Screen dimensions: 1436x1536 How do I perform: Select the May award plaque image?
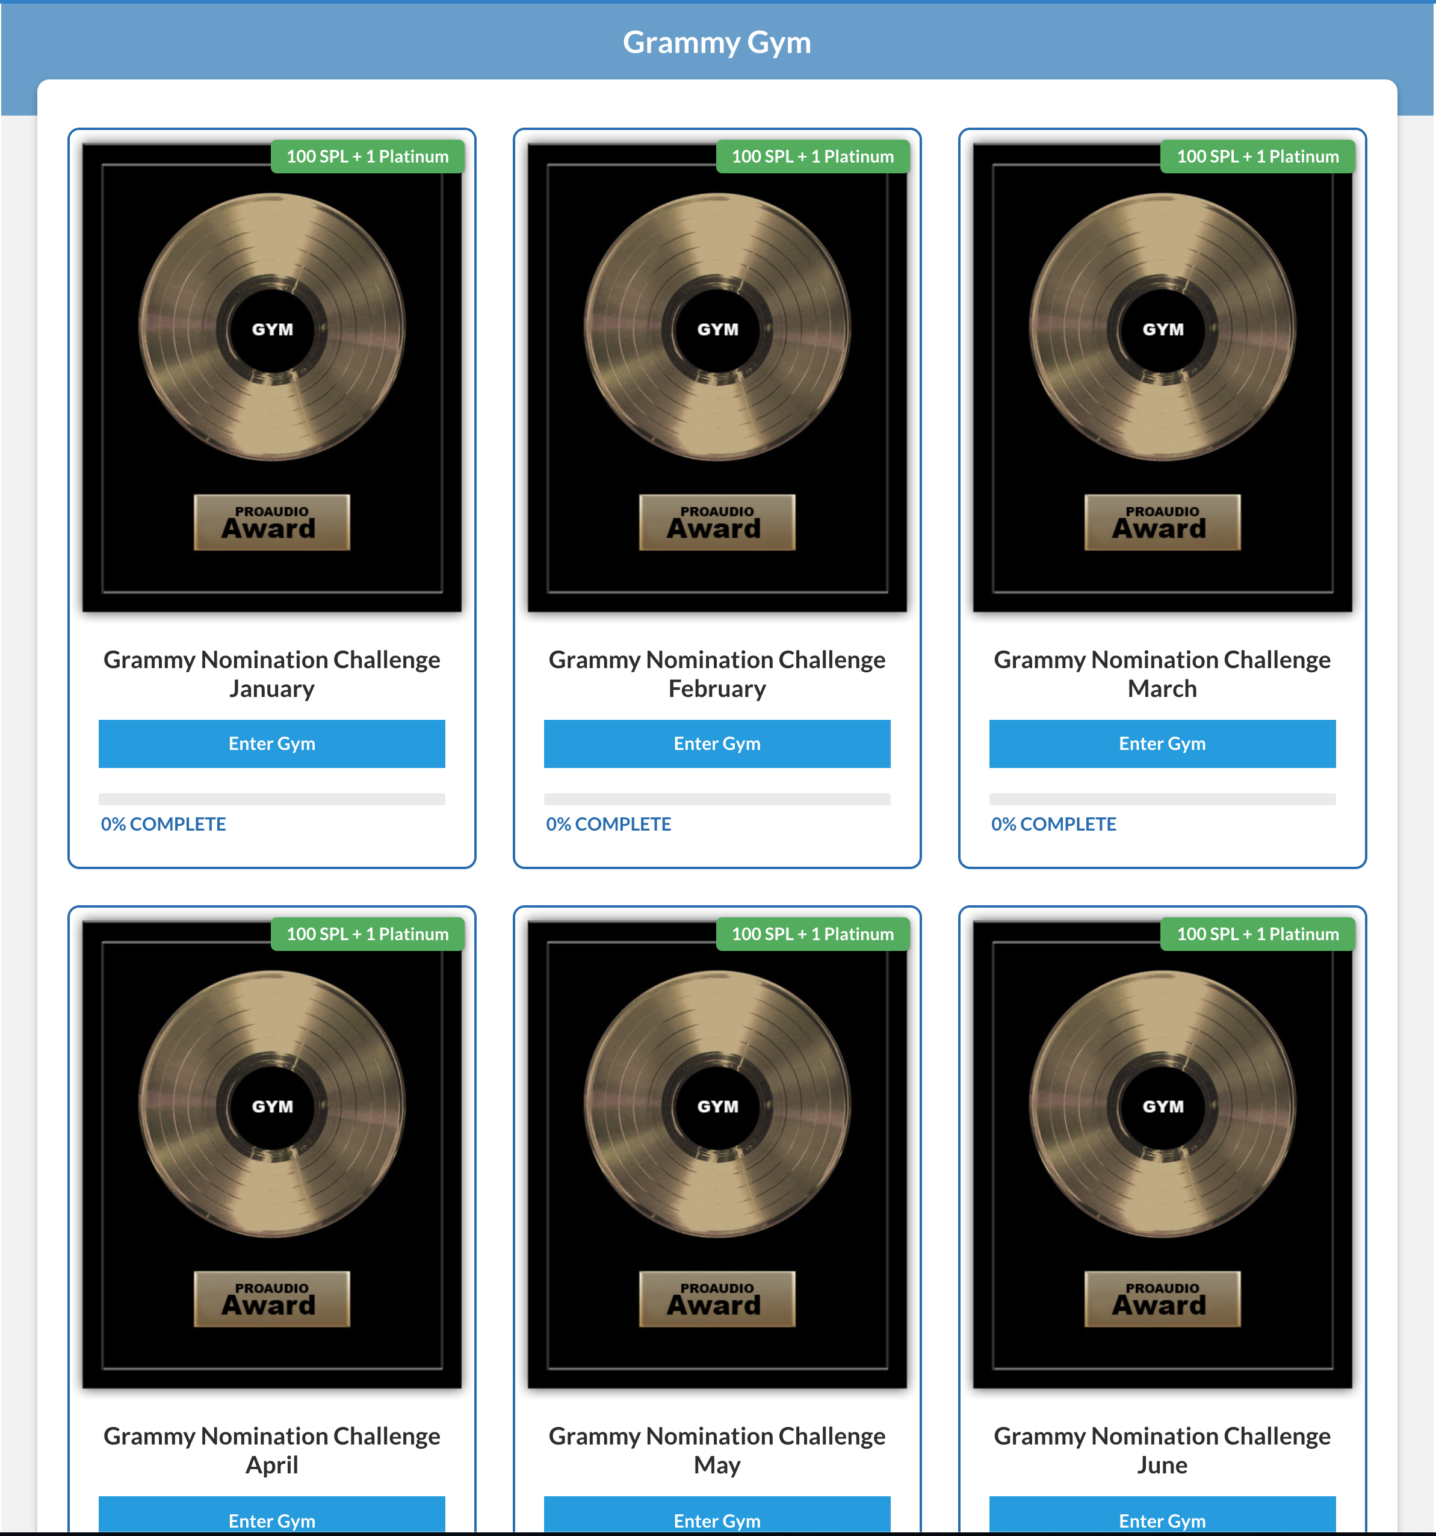pyautogui.click(x=716, y=1300)
